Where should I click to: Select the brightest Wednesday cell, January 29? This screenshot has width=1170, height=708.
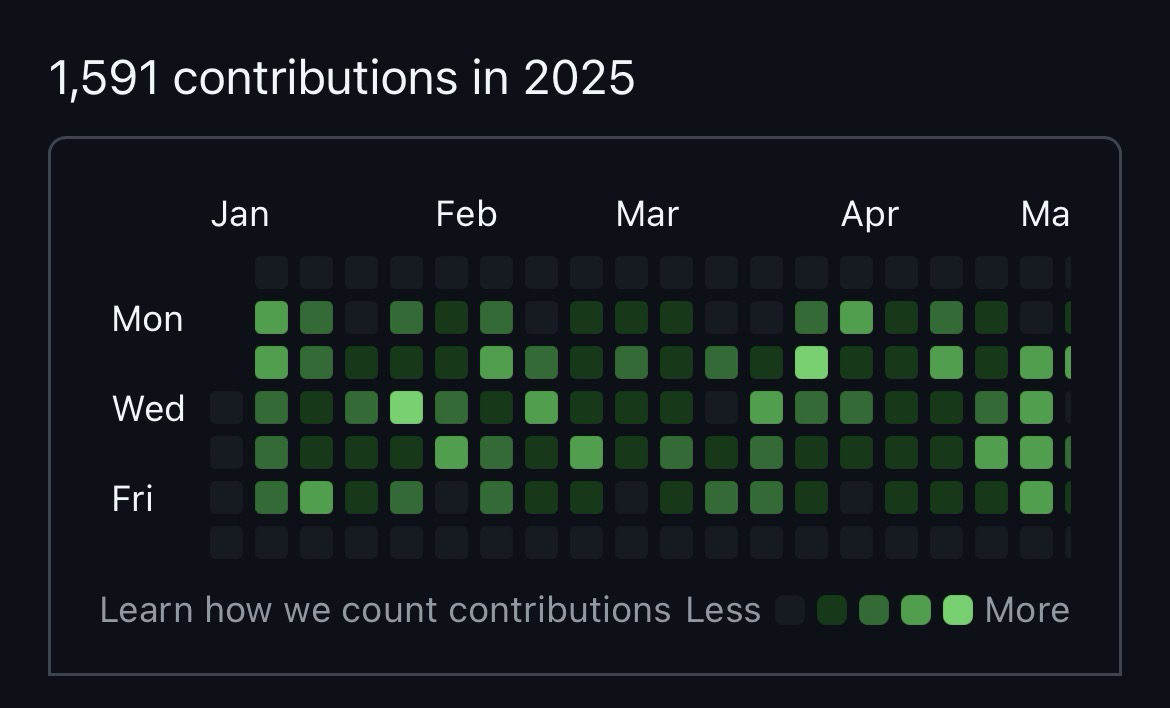(406, 407)
